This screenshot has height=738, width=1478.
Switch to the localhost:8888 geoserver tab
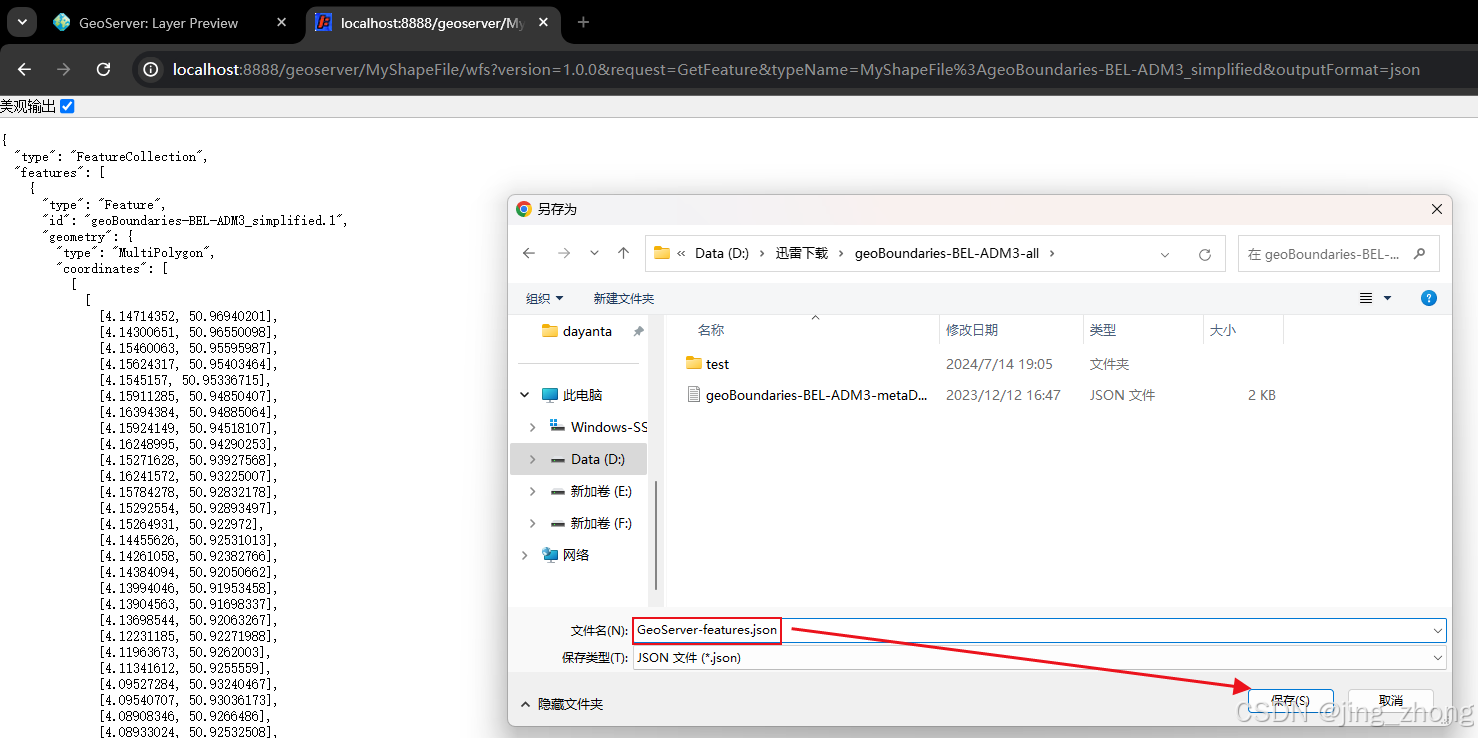[432, 22]
